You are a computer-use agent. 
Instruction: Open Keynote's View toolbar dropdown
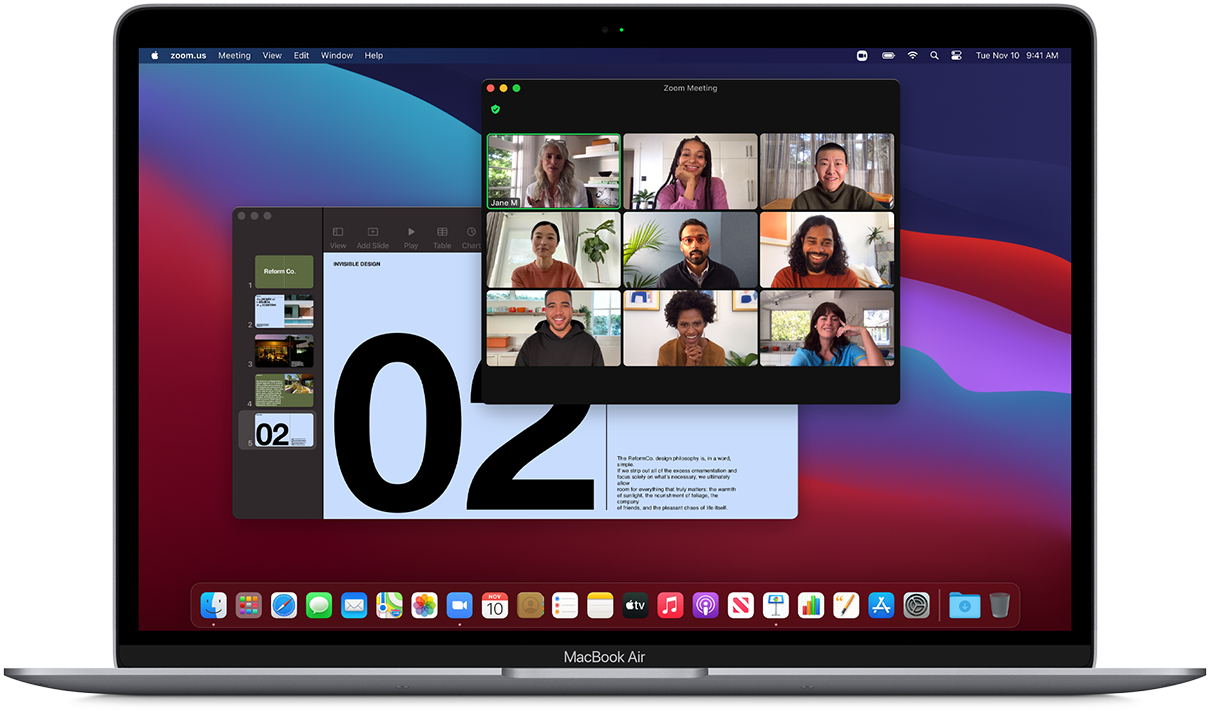(x=338, y=238)
